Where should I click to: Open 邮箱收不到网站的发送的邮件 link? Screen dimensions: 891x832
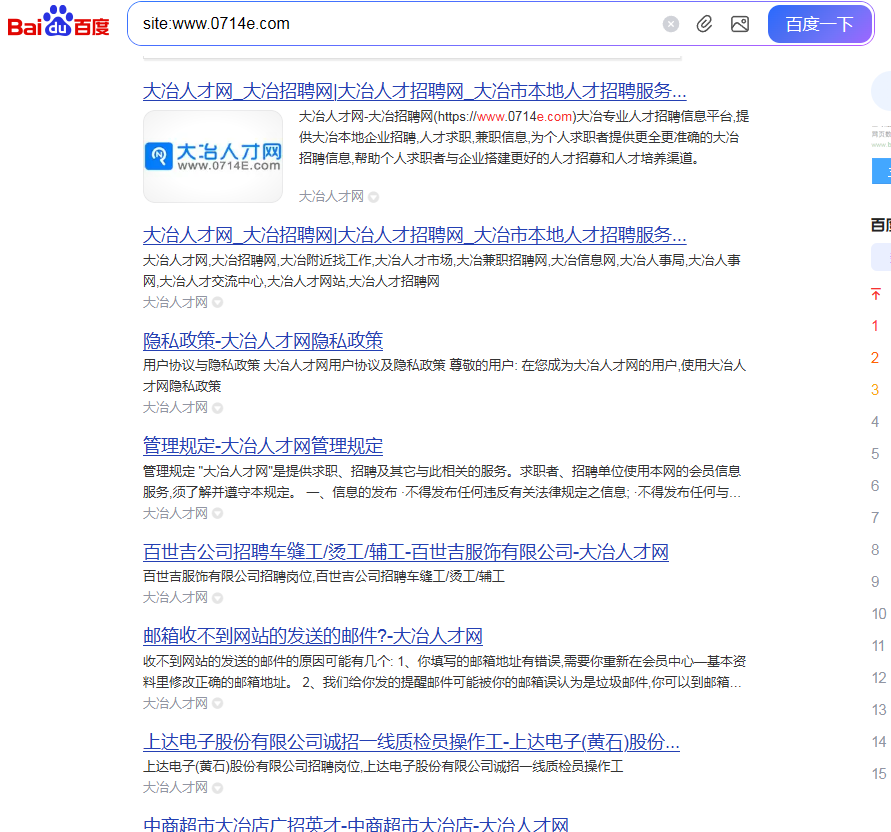click(313, 636)
